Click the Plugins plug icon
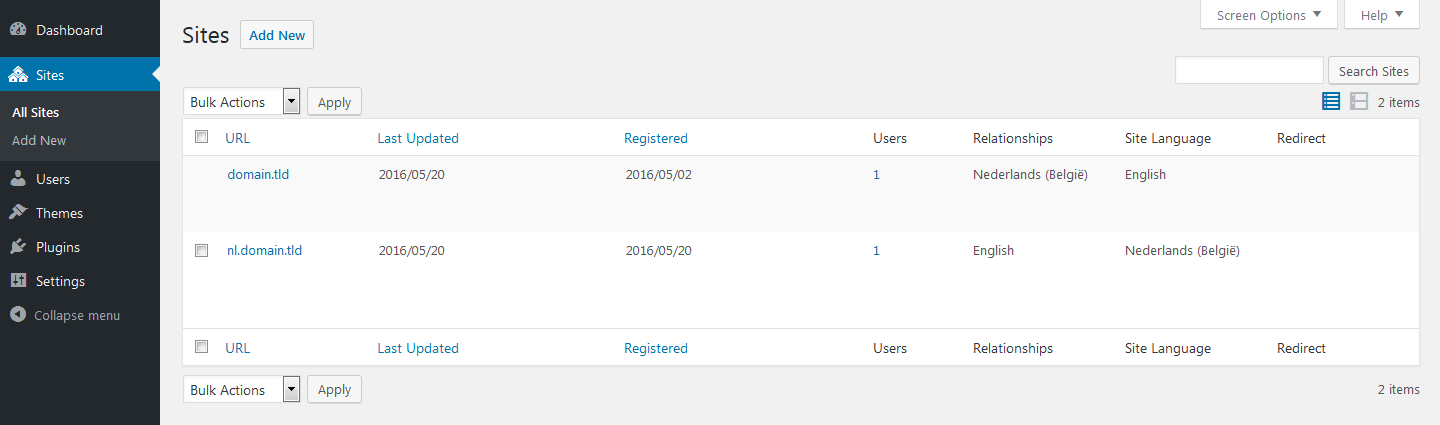The image size is (1440, 425). (18, 247)
